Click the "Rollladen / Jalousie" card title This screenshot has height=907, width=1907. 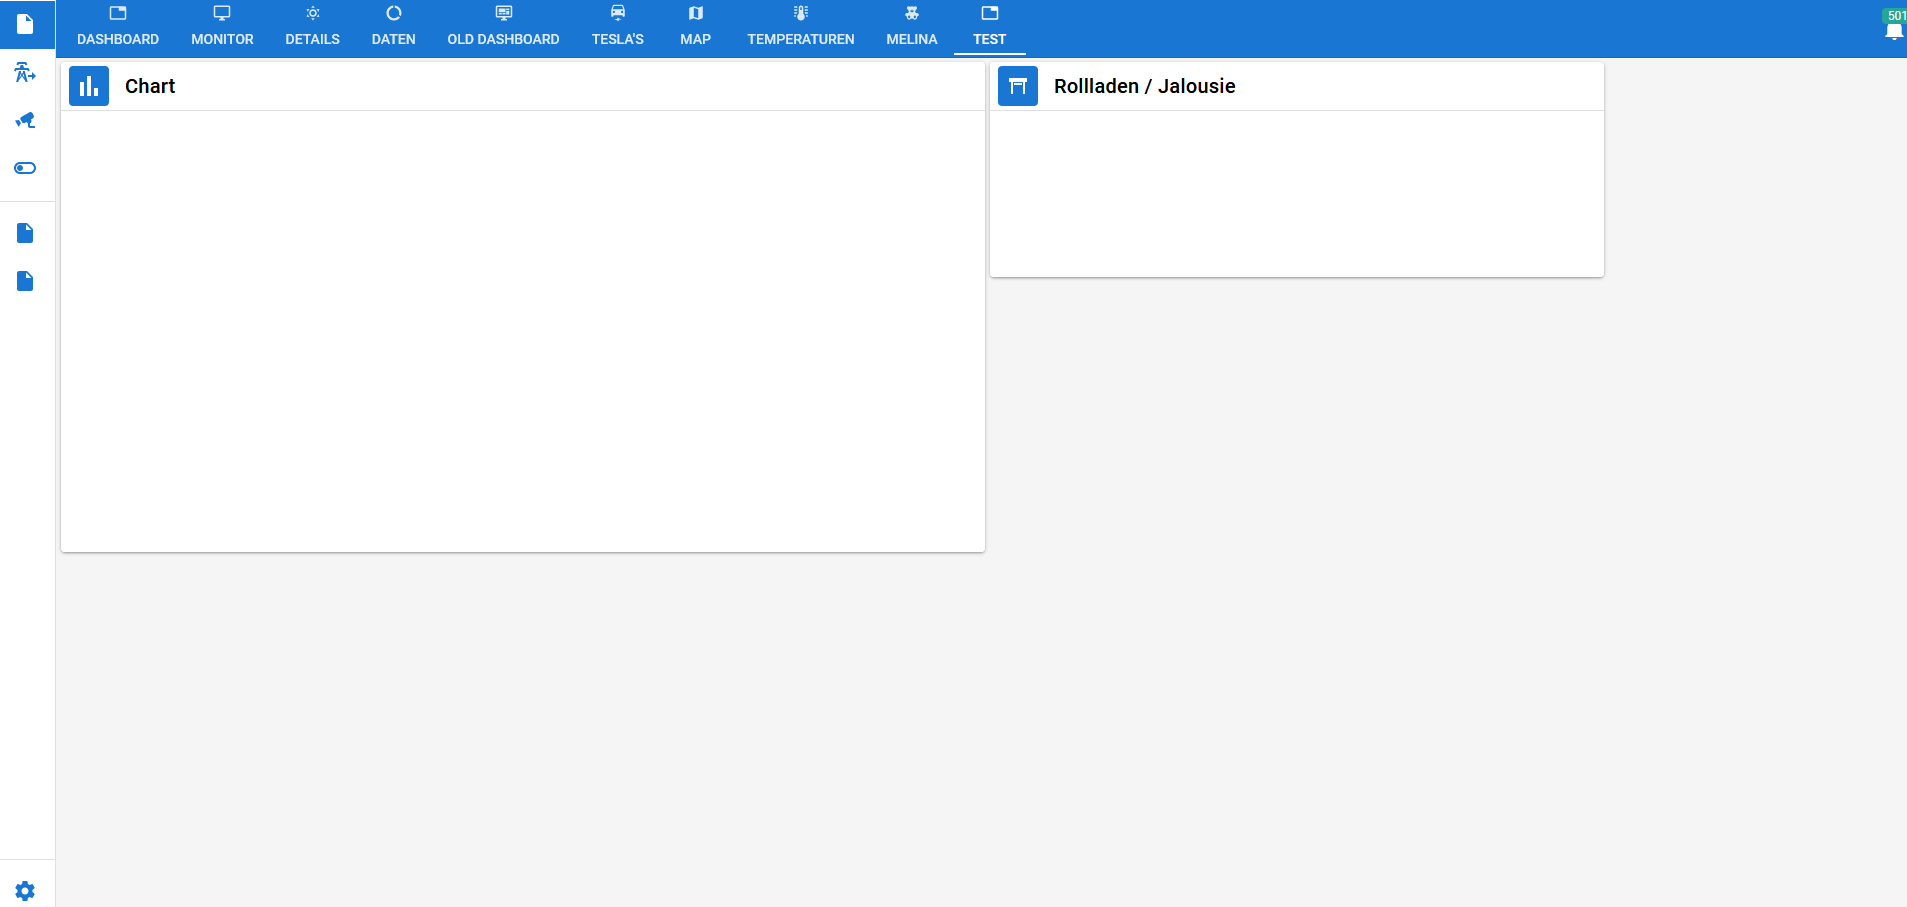(1144, 86)
